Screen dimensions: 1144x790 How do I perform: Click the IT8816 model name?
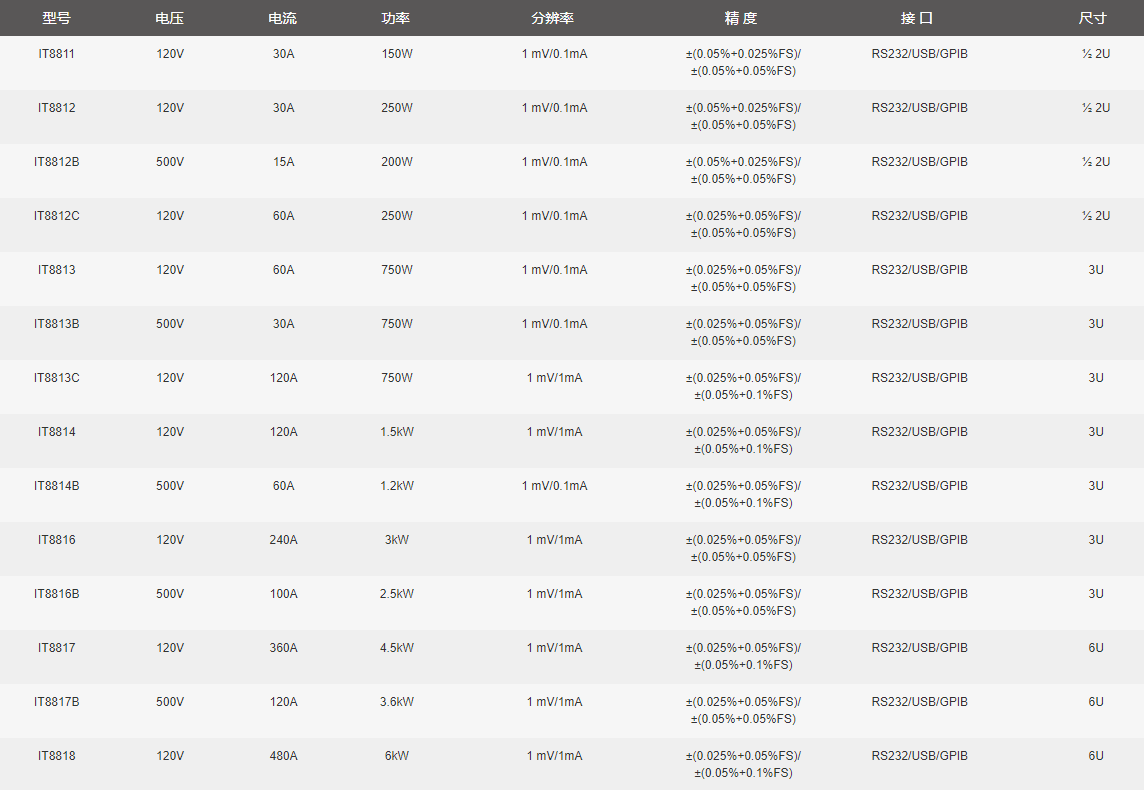tap(56, 540)
